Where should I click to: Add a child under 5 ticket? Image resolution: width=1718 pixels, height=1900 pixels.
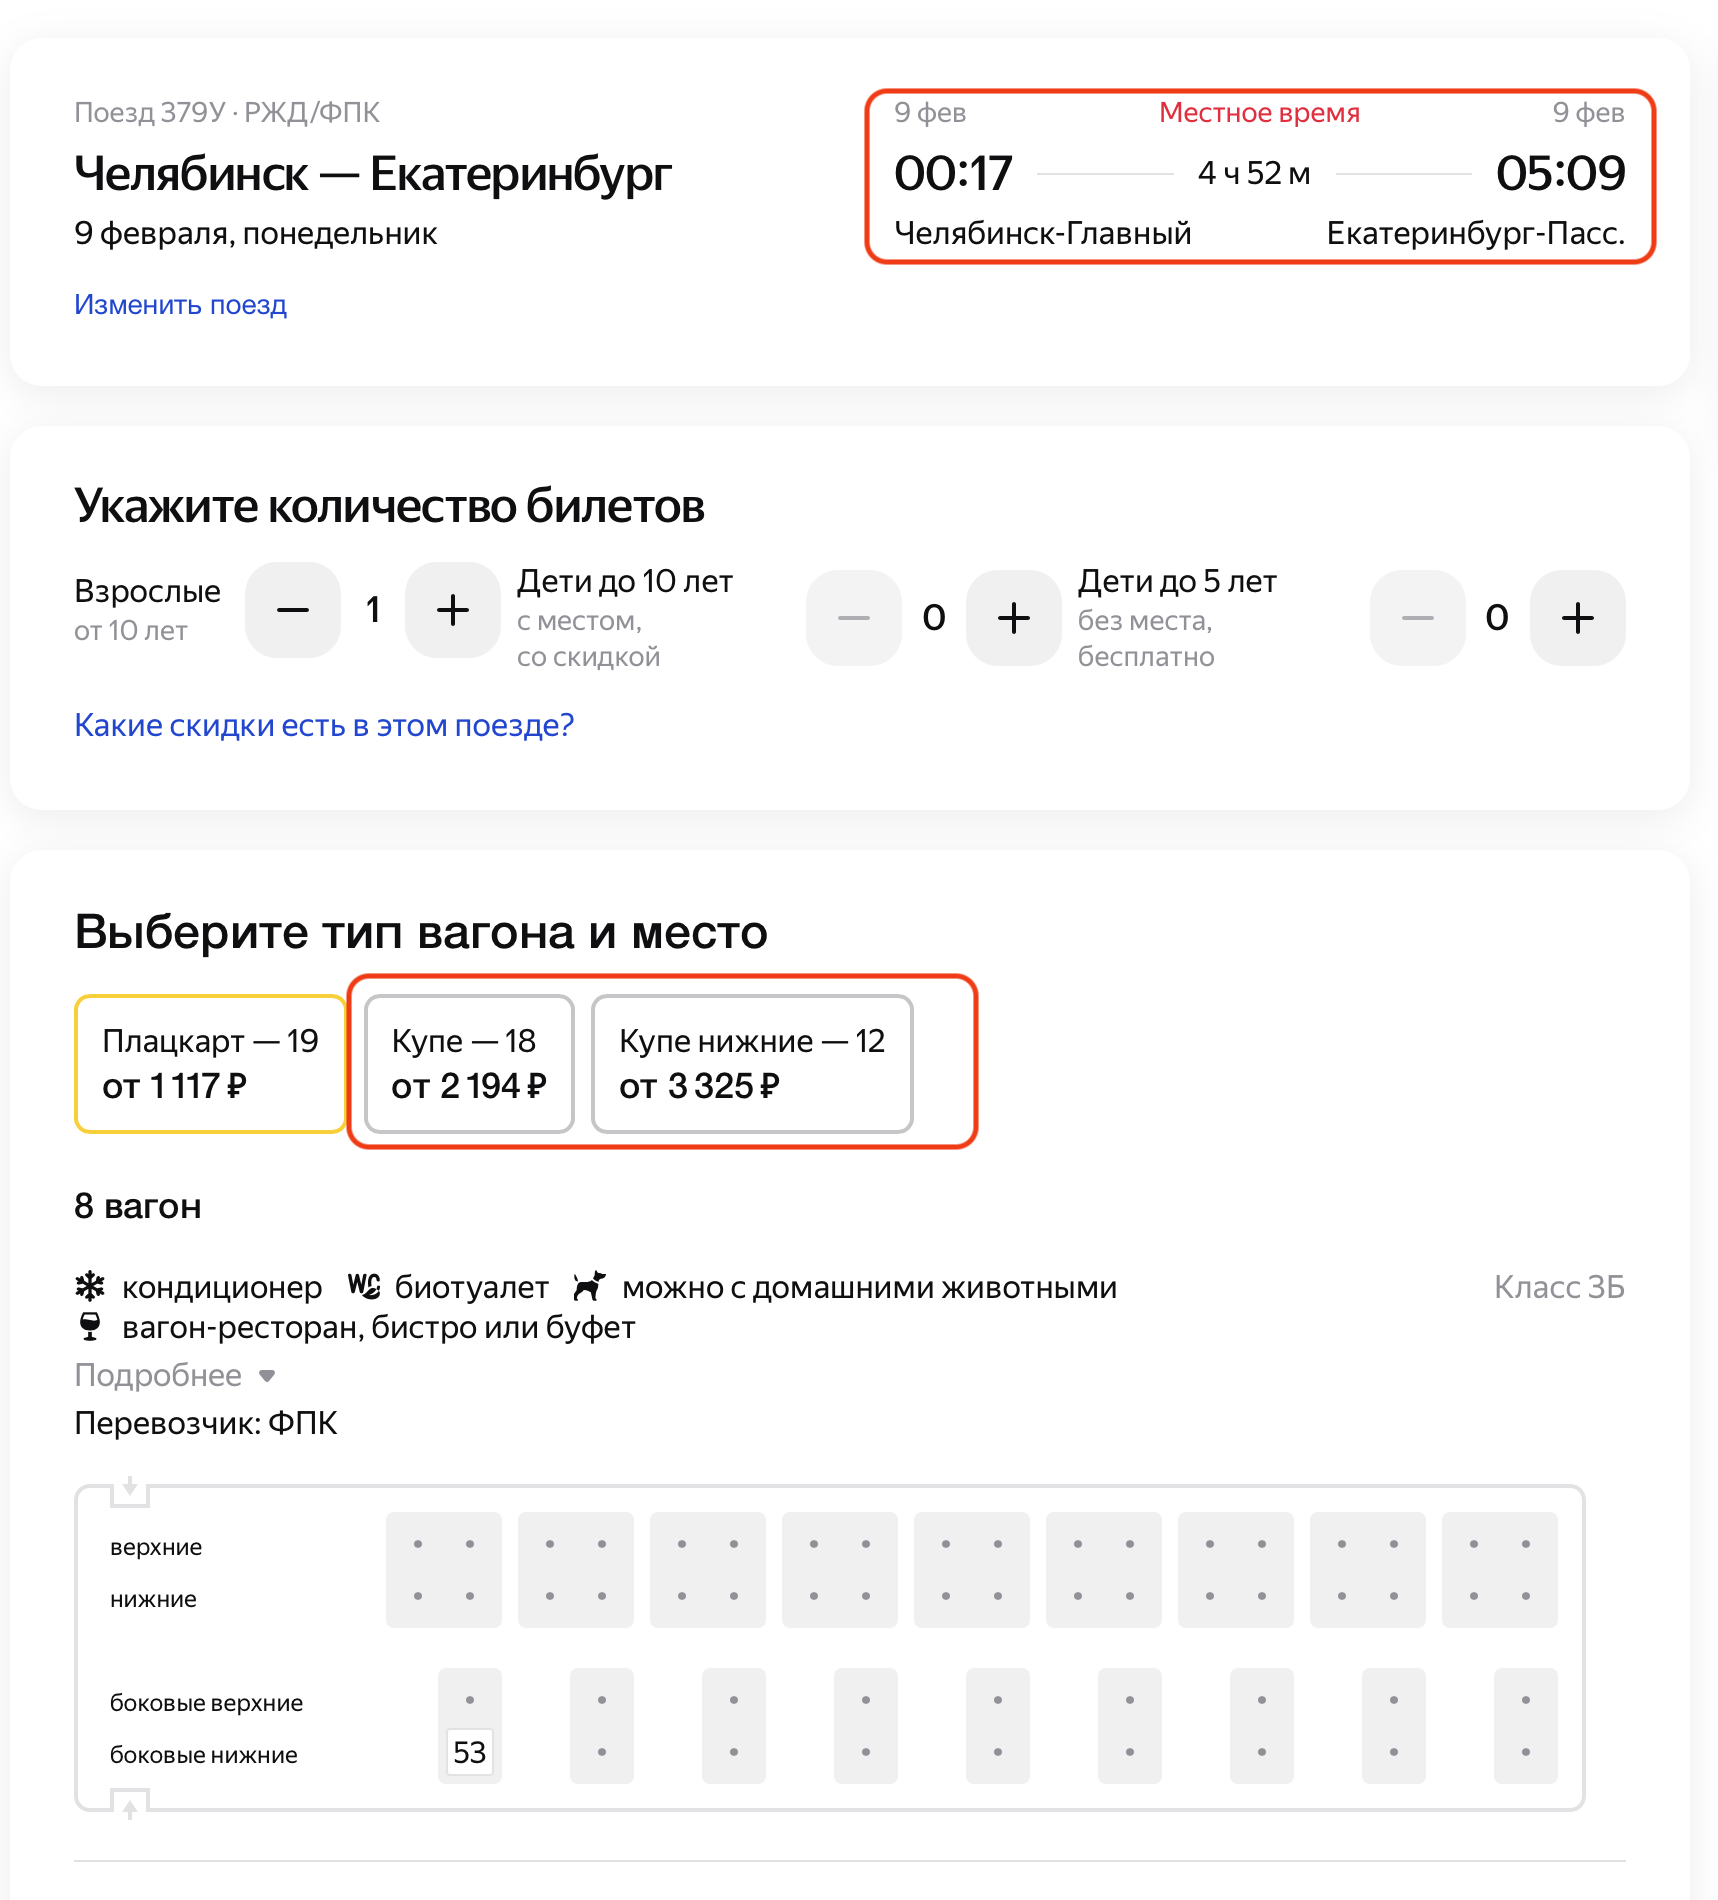[x=1577, y=618]
